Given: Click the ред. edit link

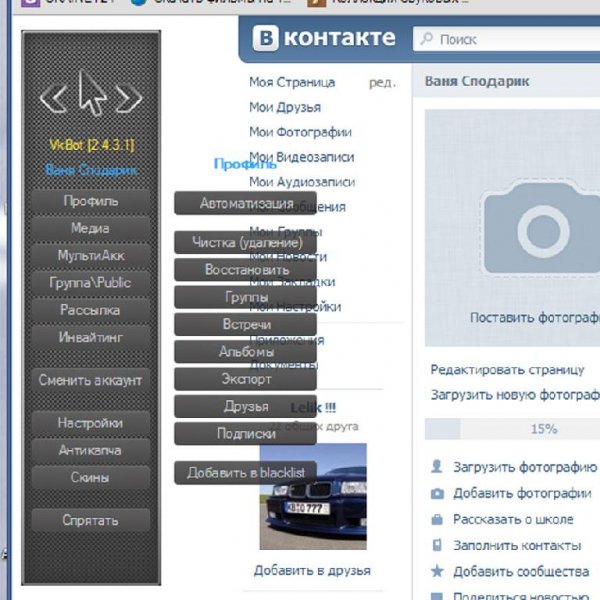Looking at the screenshot, I should tap(382, 83).
